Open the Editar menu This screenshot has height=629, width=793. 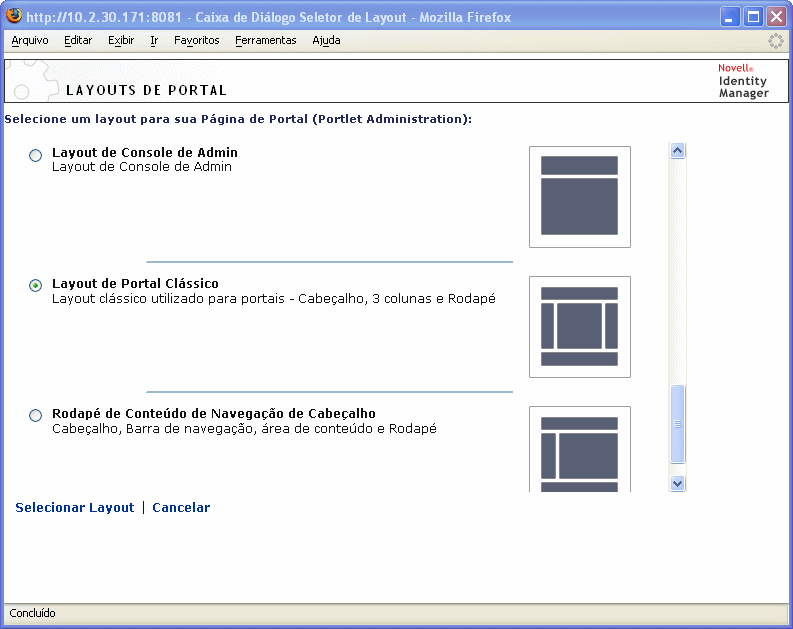[x=78, y=40]
